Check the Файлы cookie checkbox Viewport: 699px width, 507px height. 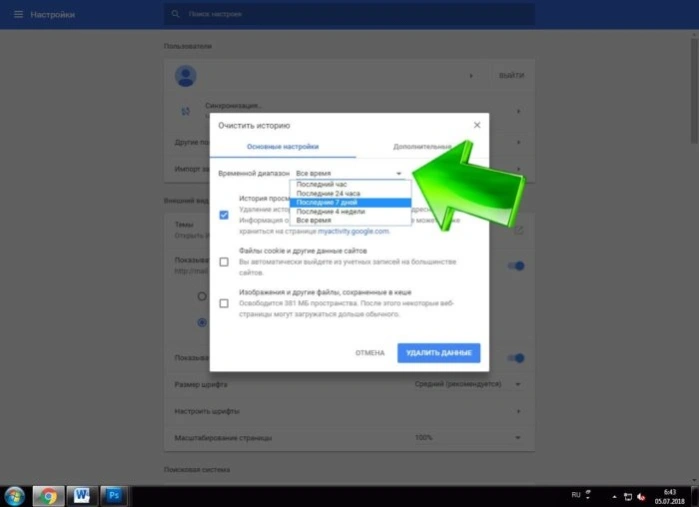pyautogui.click(x=224, y=262)
